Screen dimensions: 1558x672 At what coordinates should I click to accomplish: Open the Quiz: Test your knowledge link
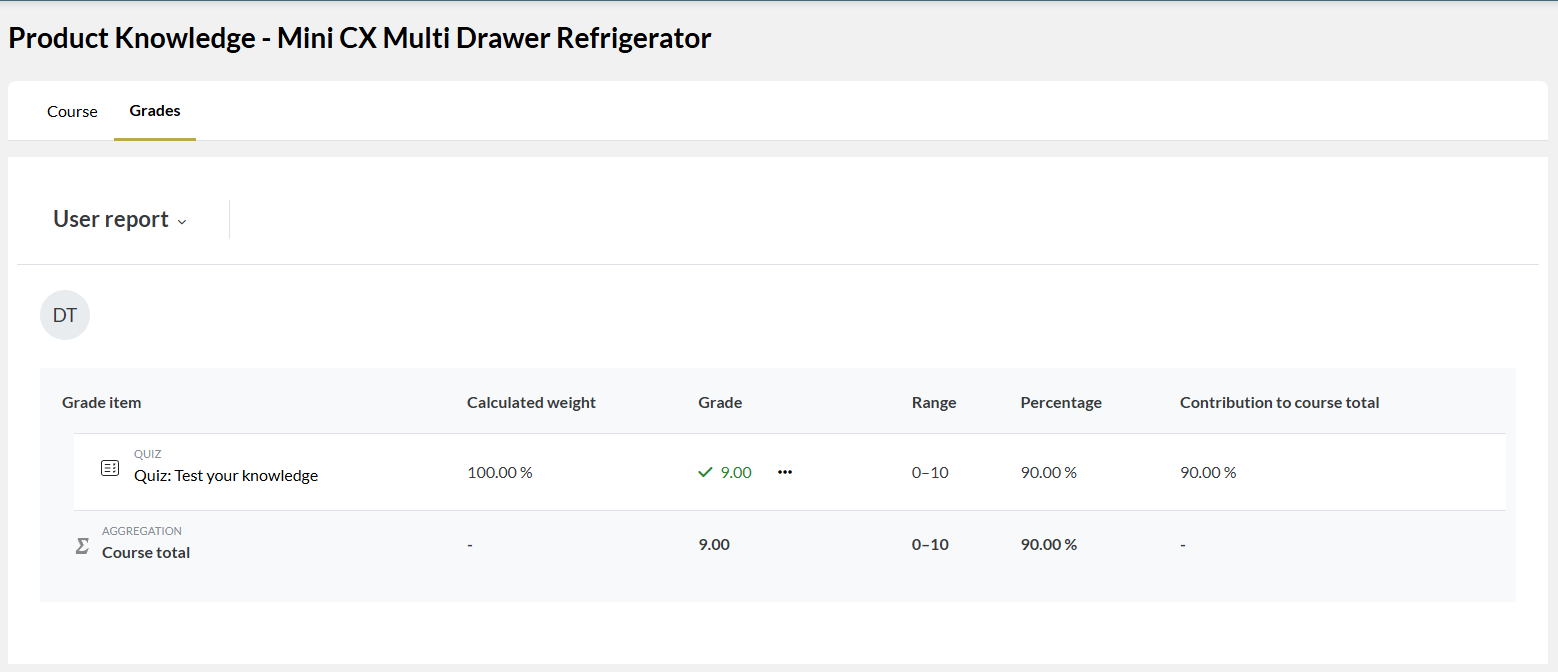[226, 476]
